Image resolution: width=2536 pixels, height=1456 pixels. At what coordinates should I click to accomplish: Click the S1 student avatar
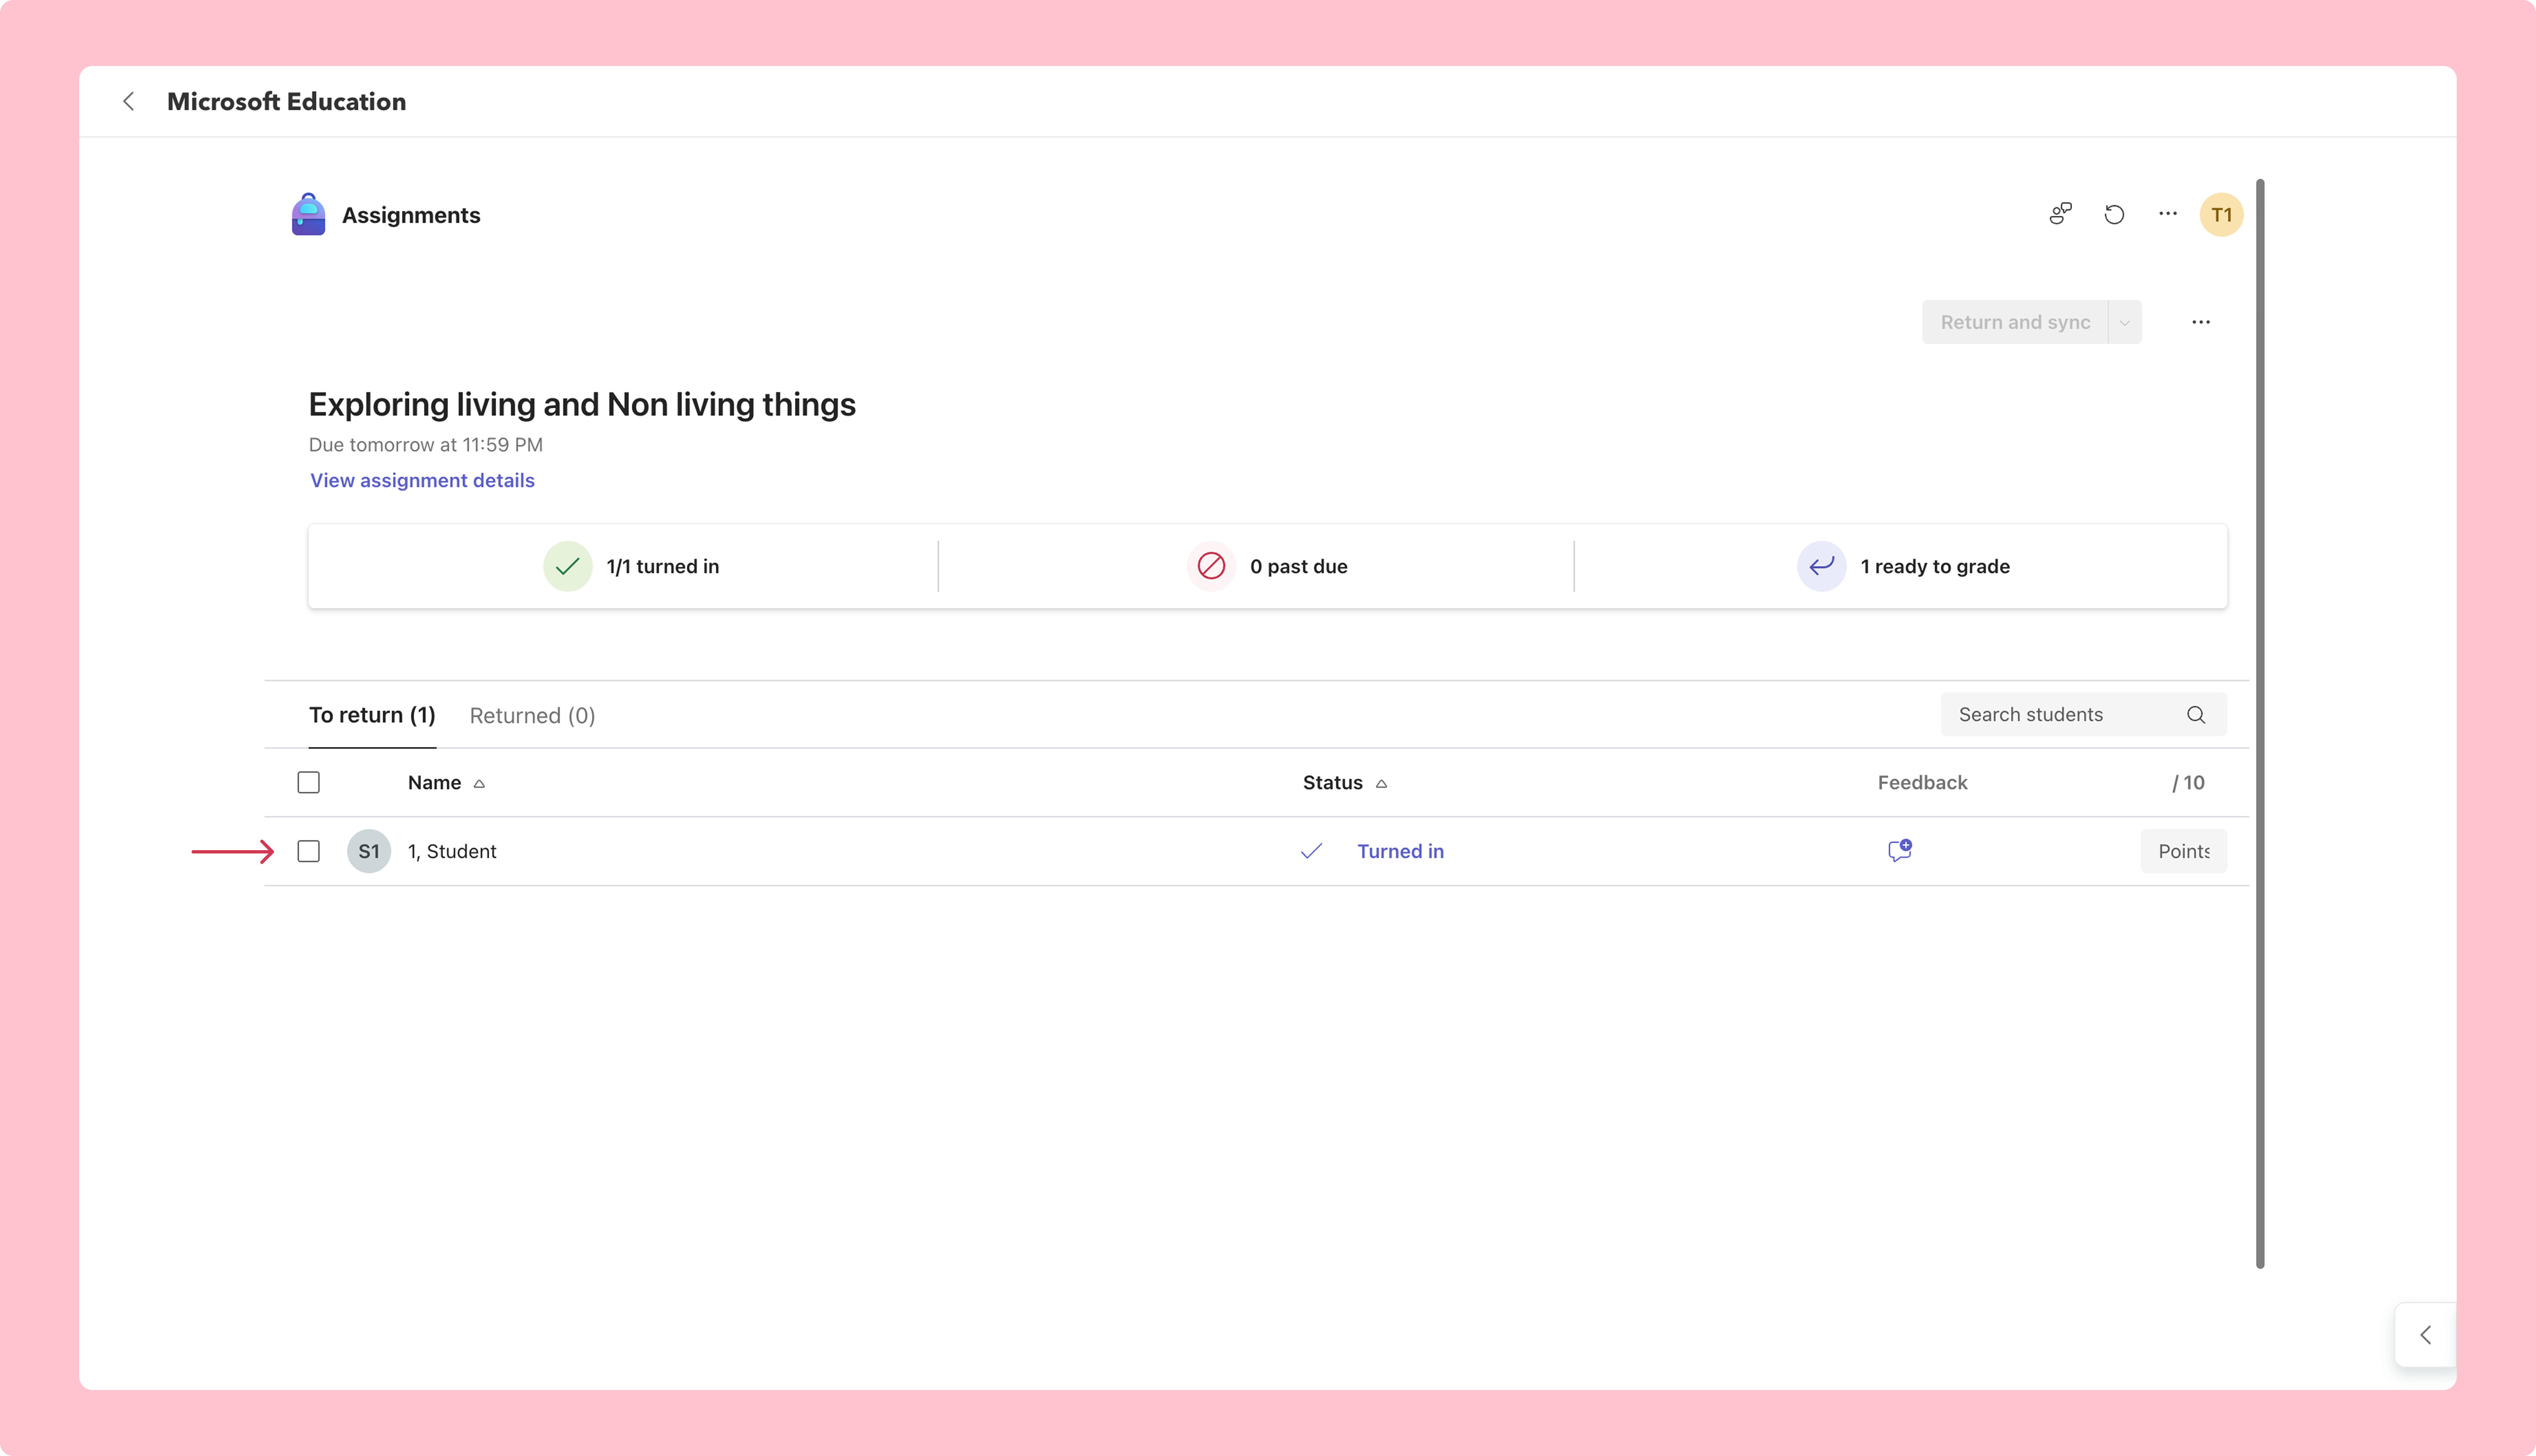coord(369,851)
